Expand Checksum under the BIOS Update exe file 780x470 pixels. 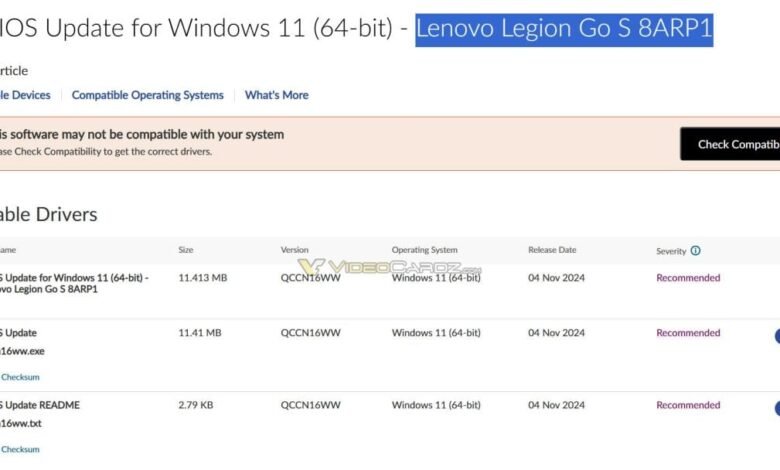coord(20,377)
